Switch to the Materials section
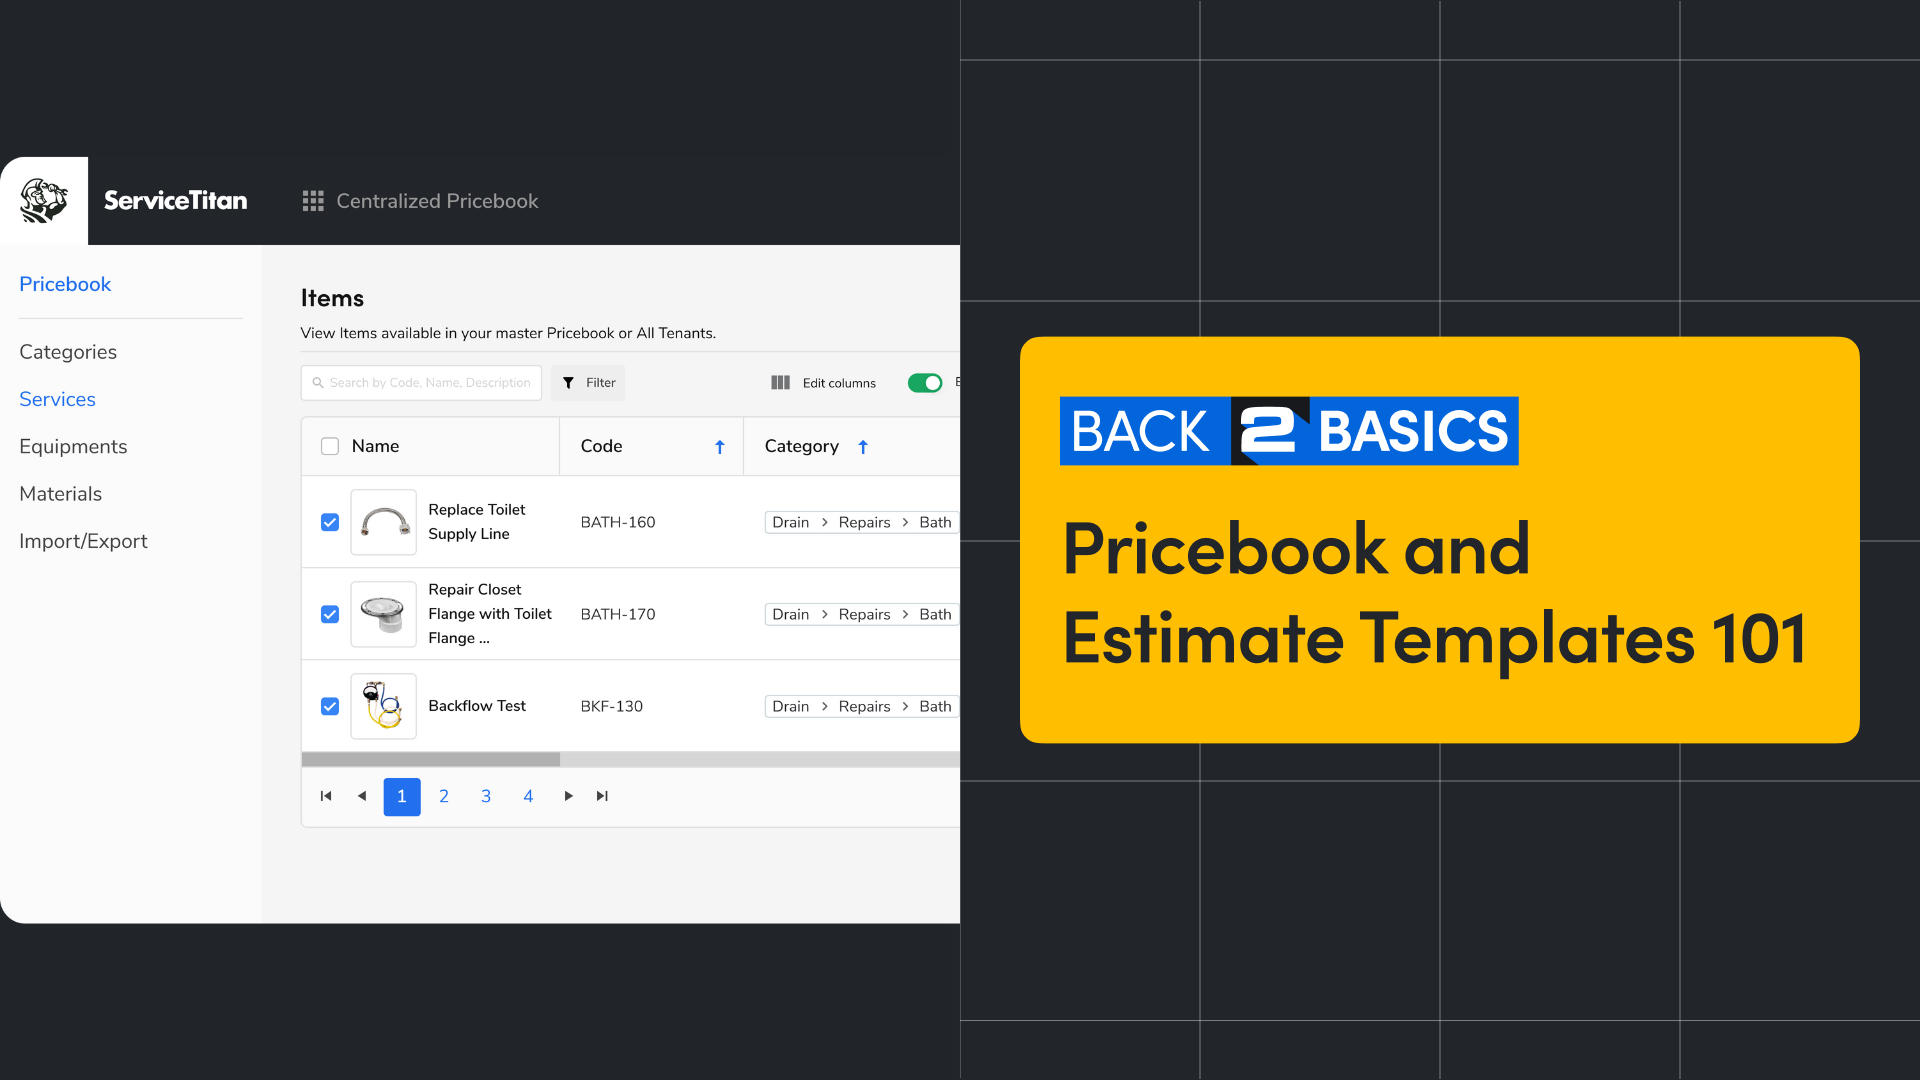Image resolution: width=1920 pixels, height=1080 pixels. click(x=61, y=494)
